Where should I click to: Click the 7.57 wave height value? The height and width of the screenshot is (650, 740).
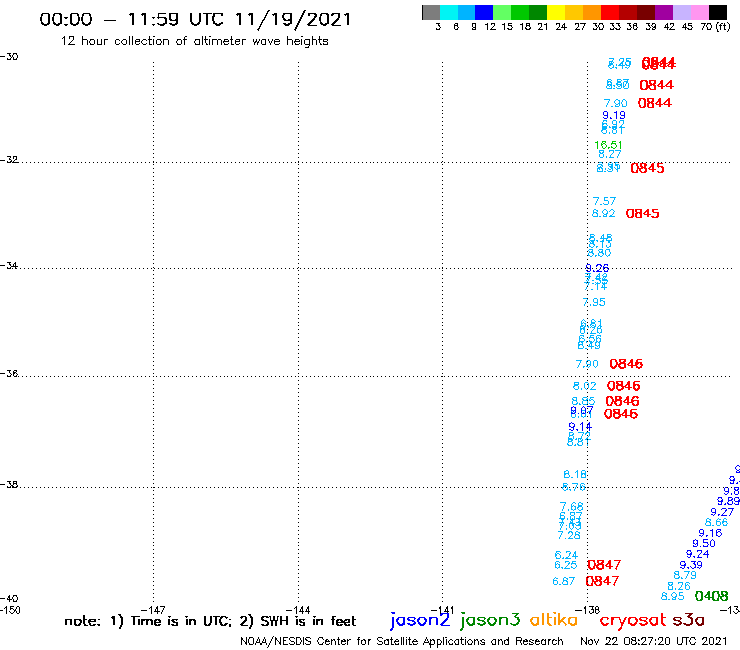[605, 201]
